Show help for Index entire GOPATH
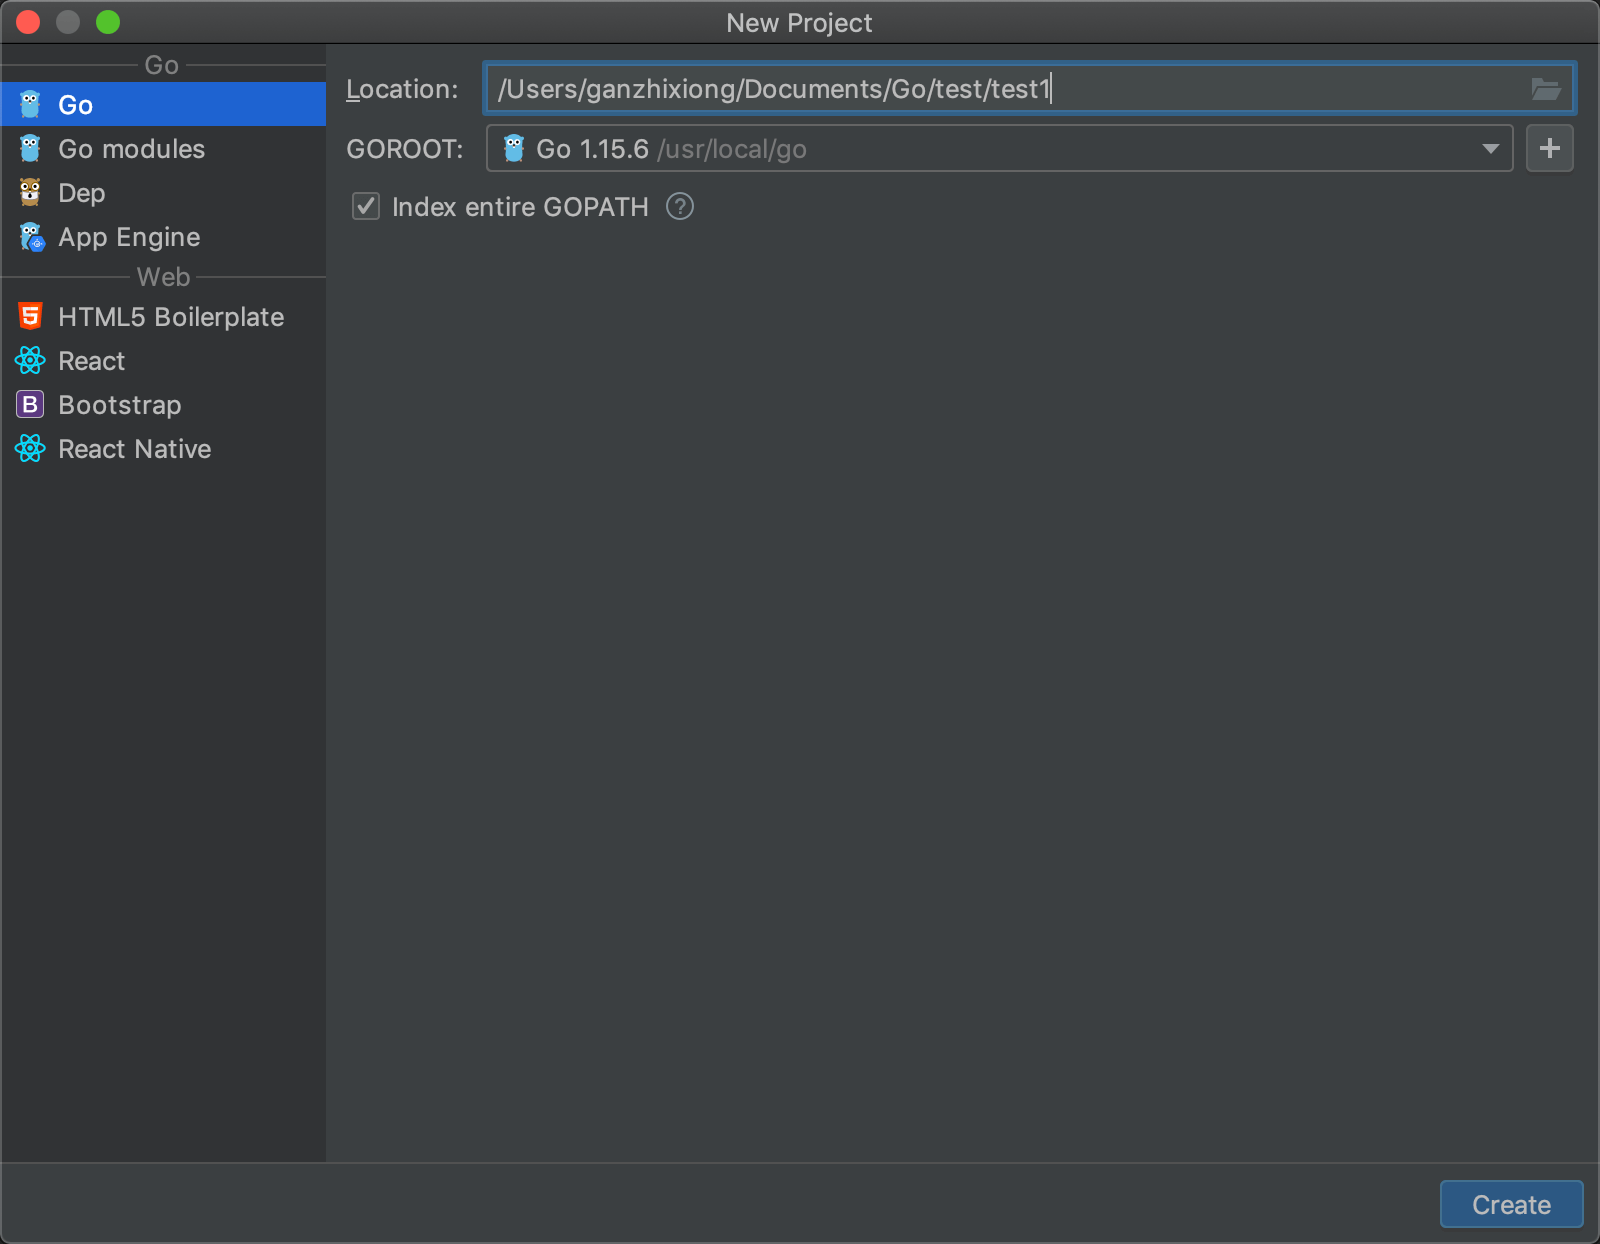The height and width of the screenshot is (1244, 1600). (x=680, y=207)
